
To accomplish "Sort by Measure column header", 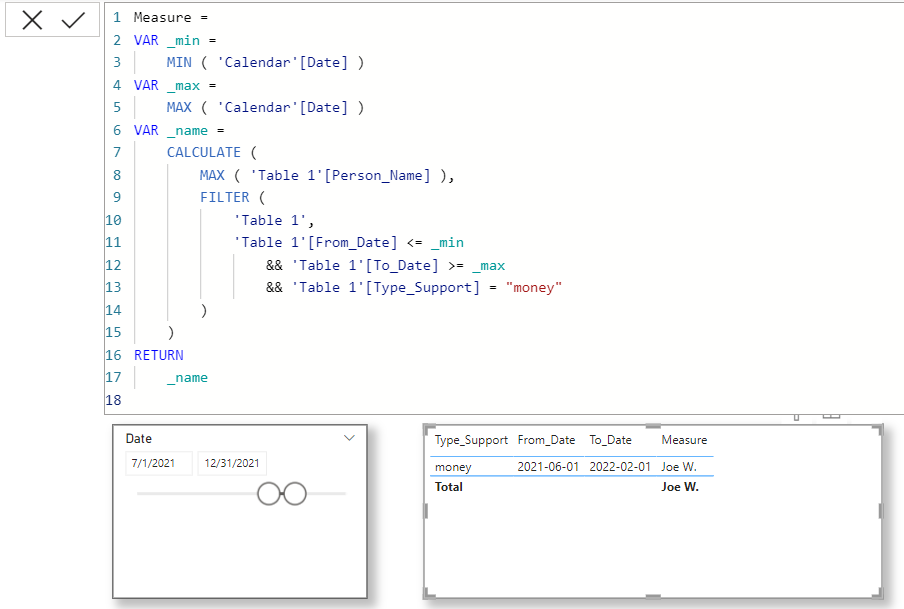I will (684, 440).
